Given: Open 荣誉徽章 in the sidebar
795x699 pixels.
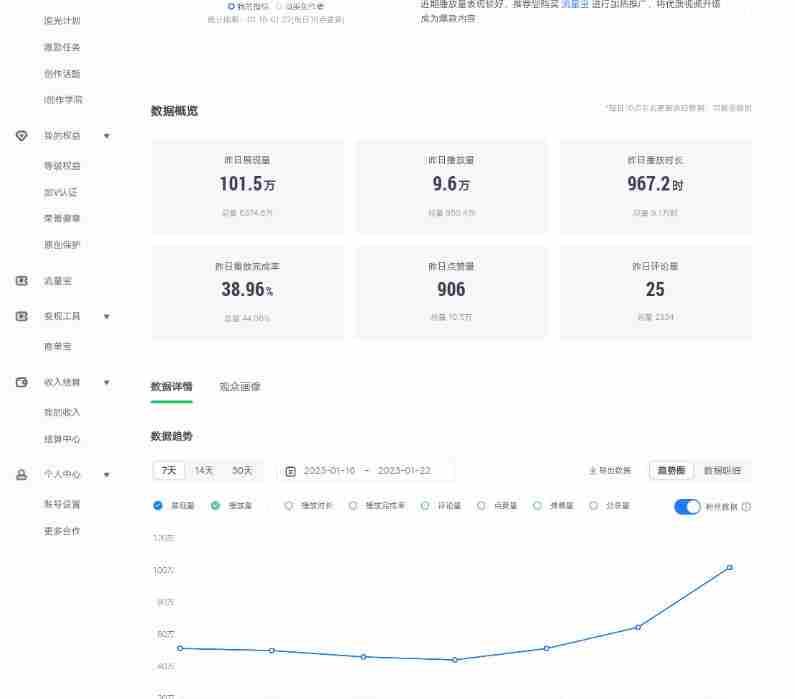Looking at the screenshot, I should pos(62,218).
